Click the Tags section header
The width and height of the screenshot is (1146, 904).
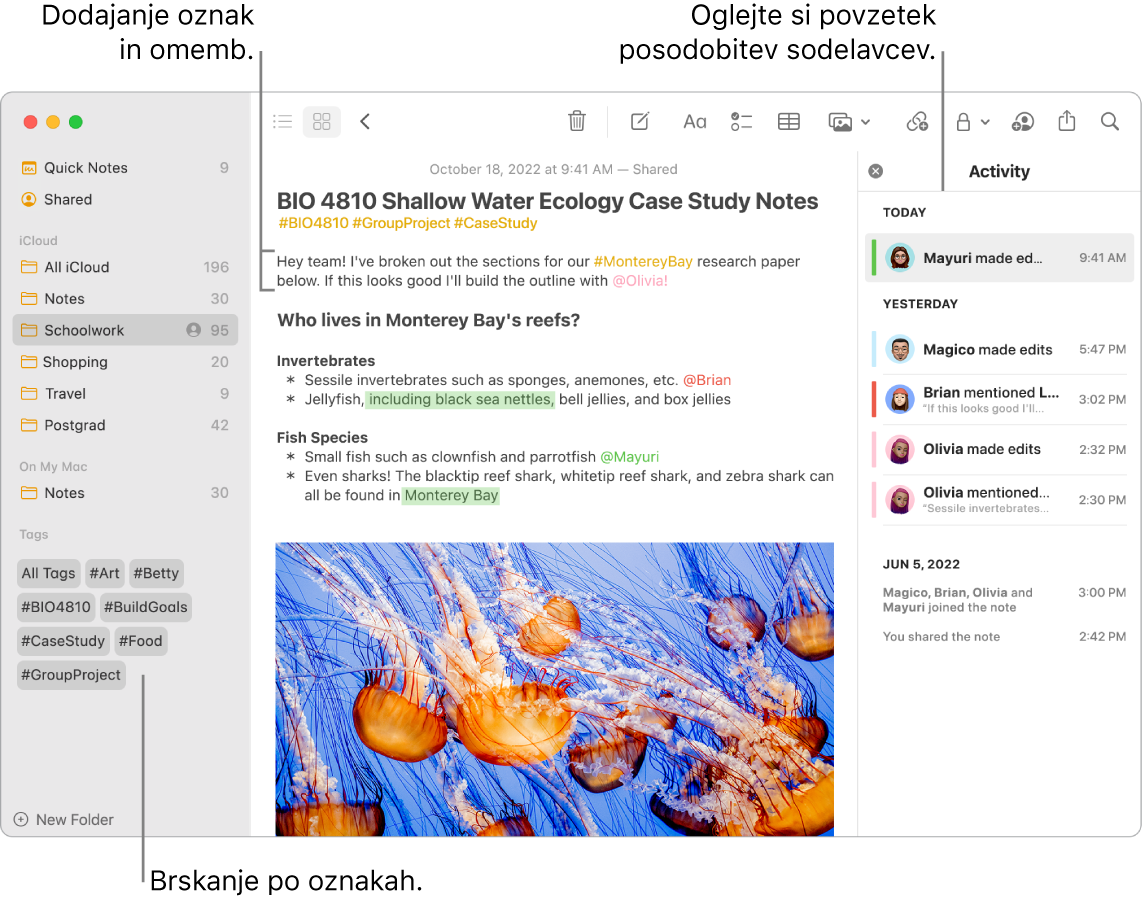click(34, 534)
